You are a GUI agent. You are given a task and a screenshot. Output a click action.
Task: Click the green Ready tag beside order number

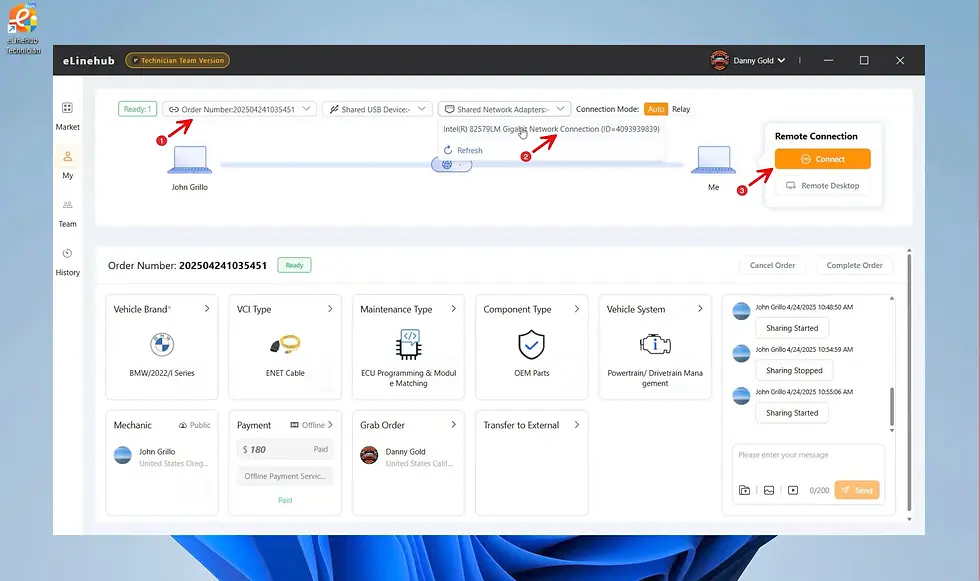[x=294, y=265]
